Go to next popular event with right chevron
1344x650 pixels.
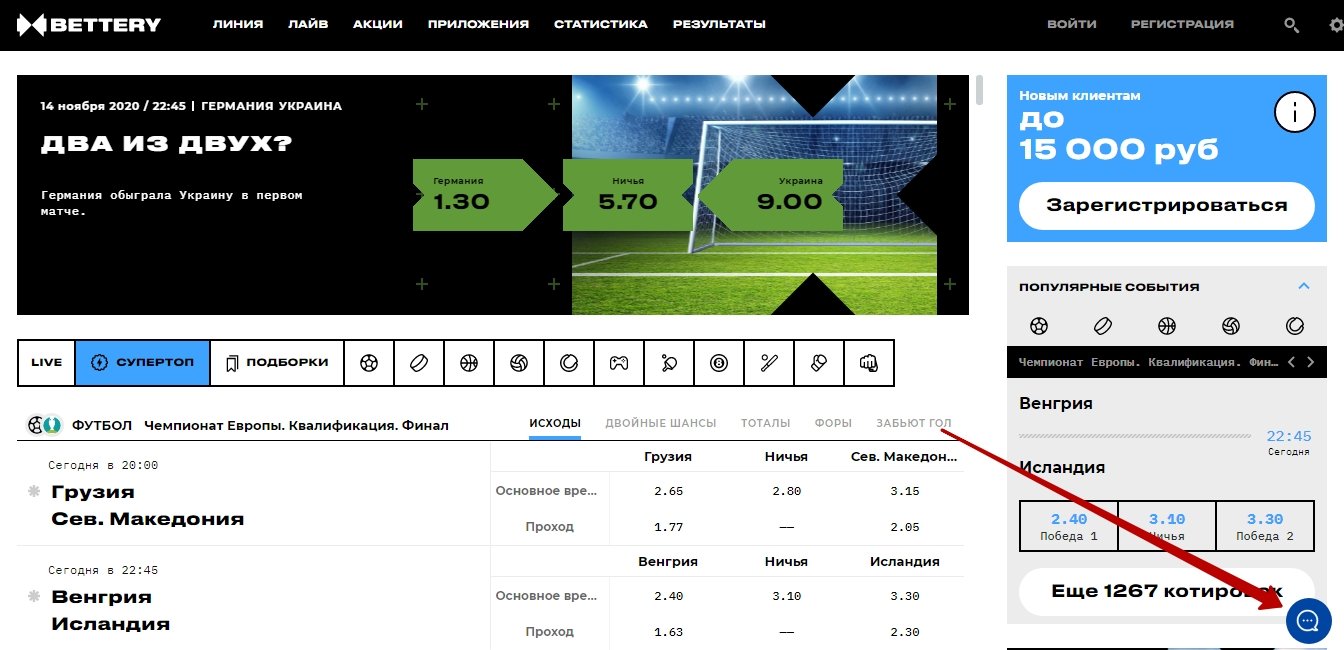[1311, 362]
